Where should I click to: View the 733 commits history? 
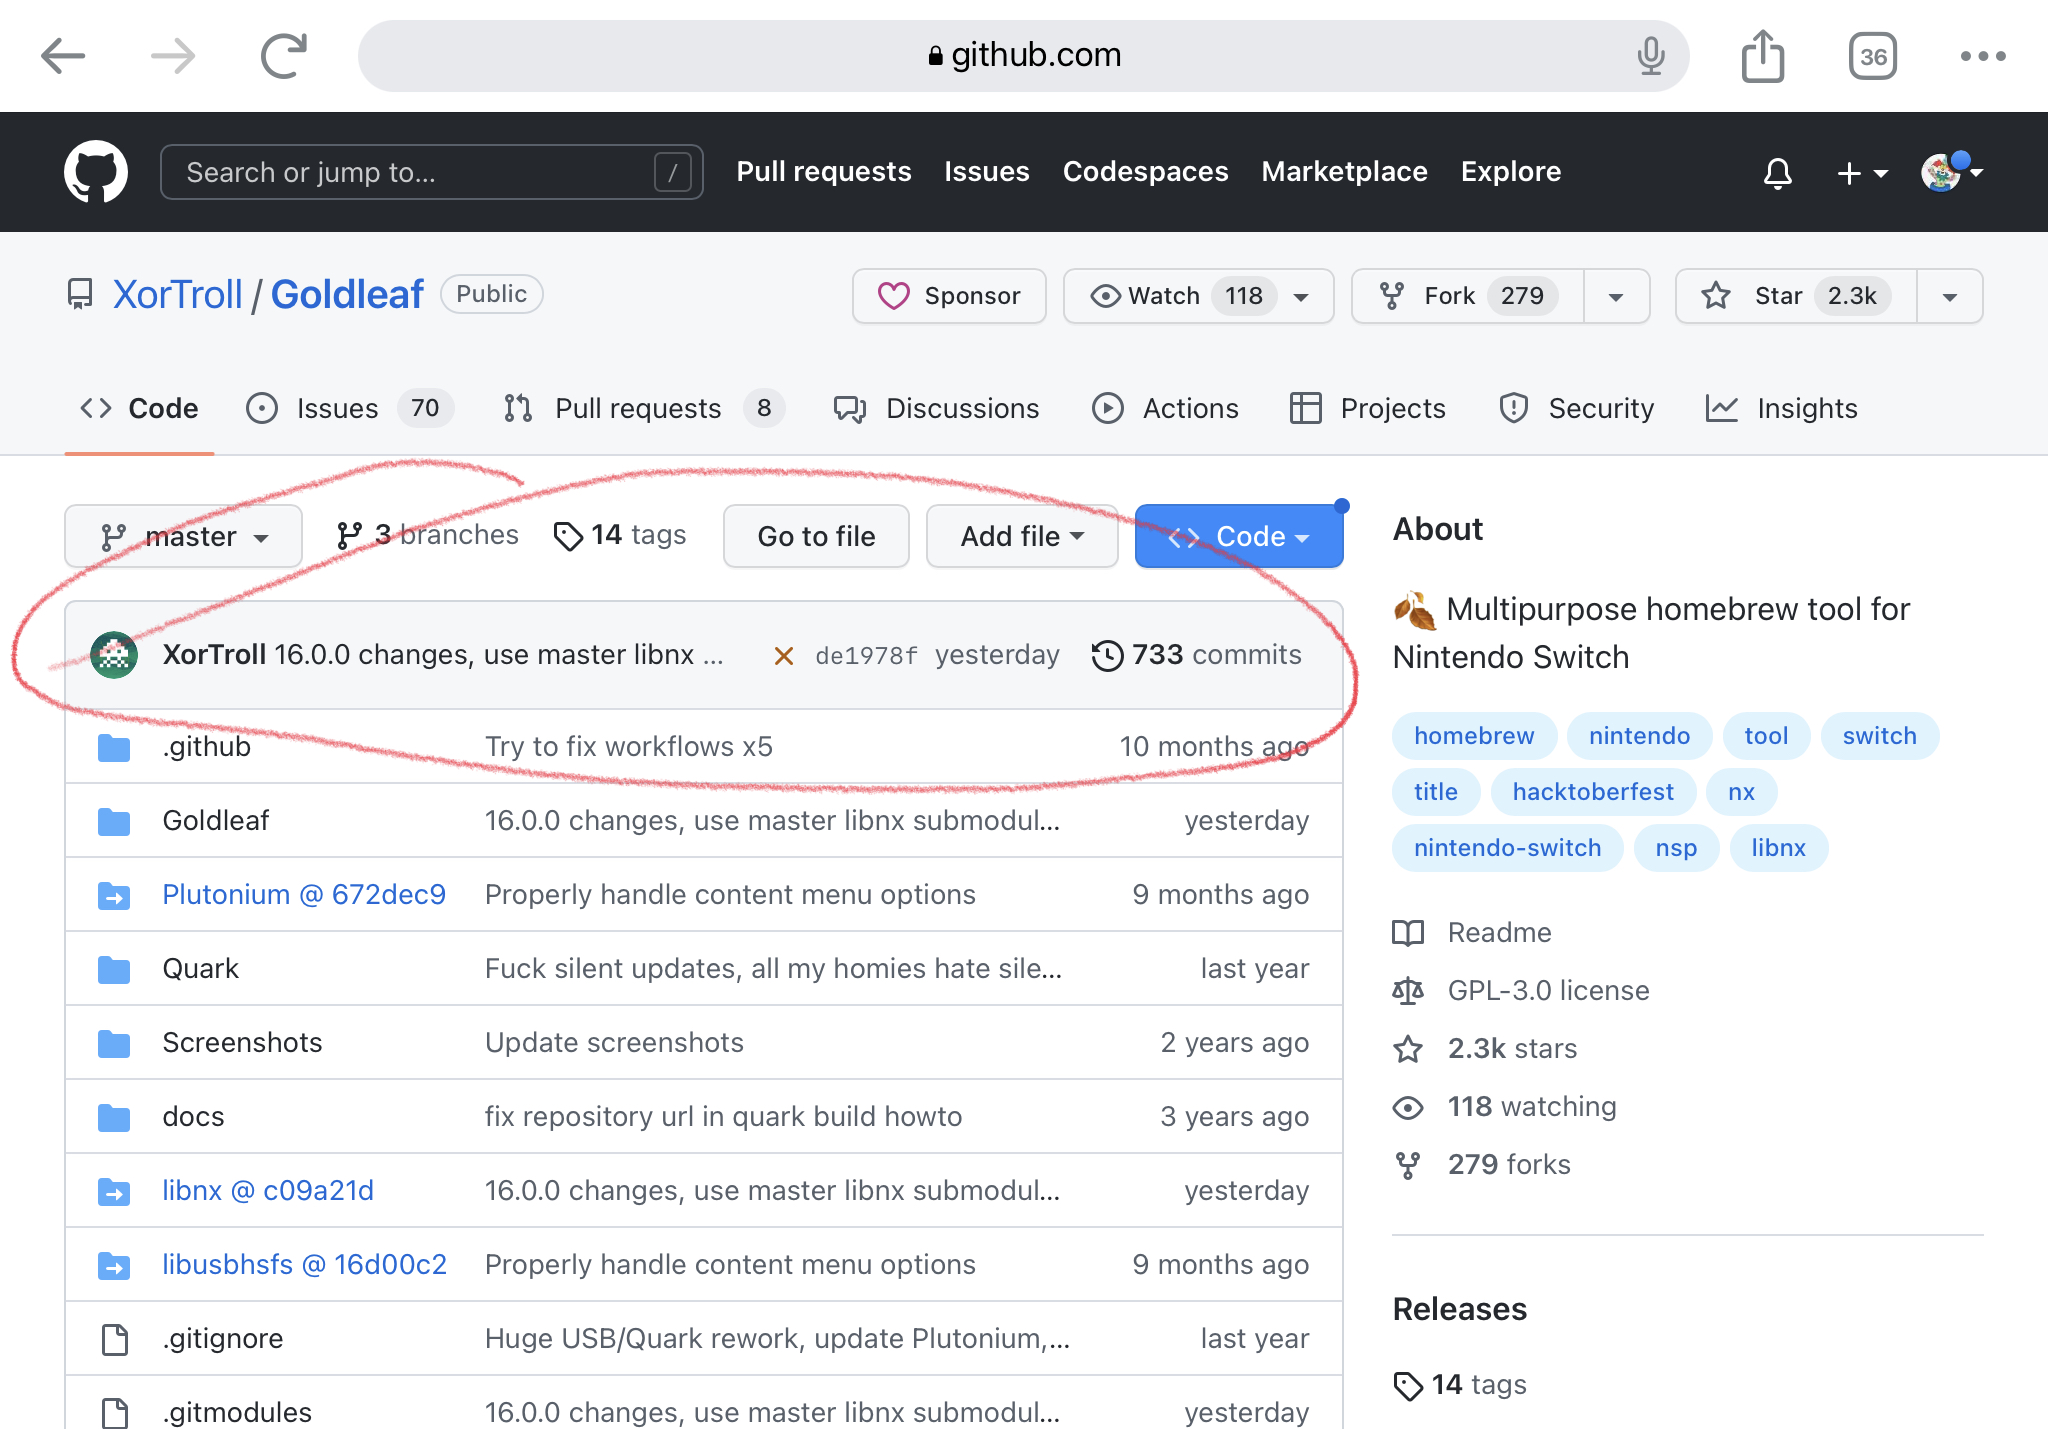pos(1197,655)
